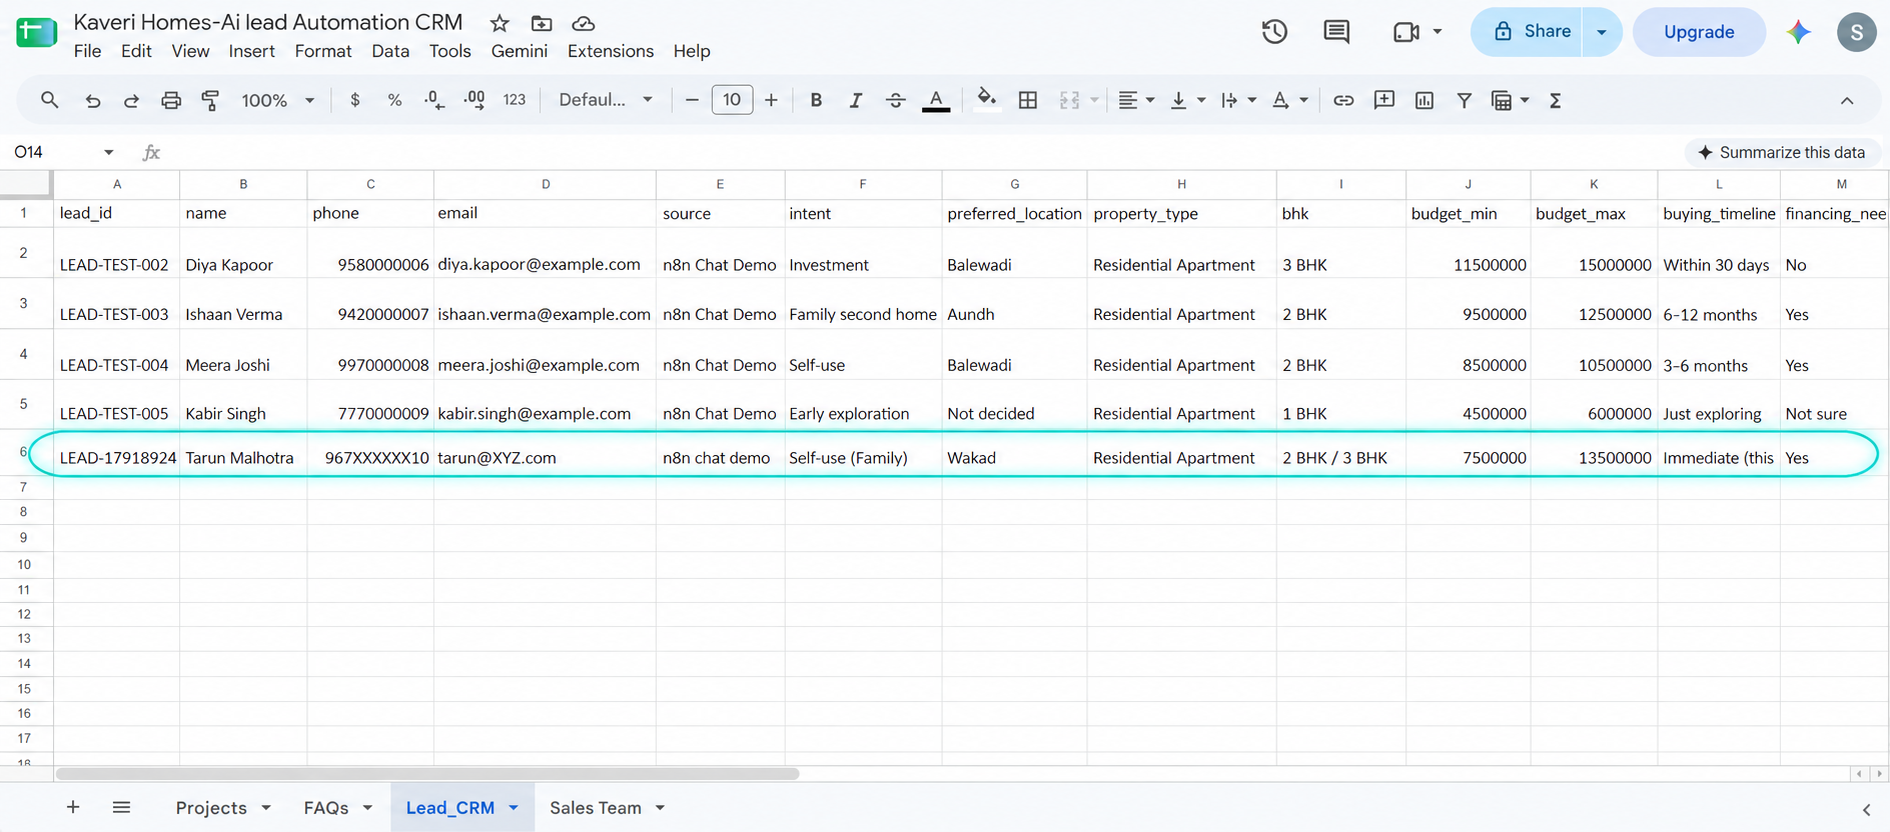
Task: Click the create a filter icon
Action: click(1464, 100)
